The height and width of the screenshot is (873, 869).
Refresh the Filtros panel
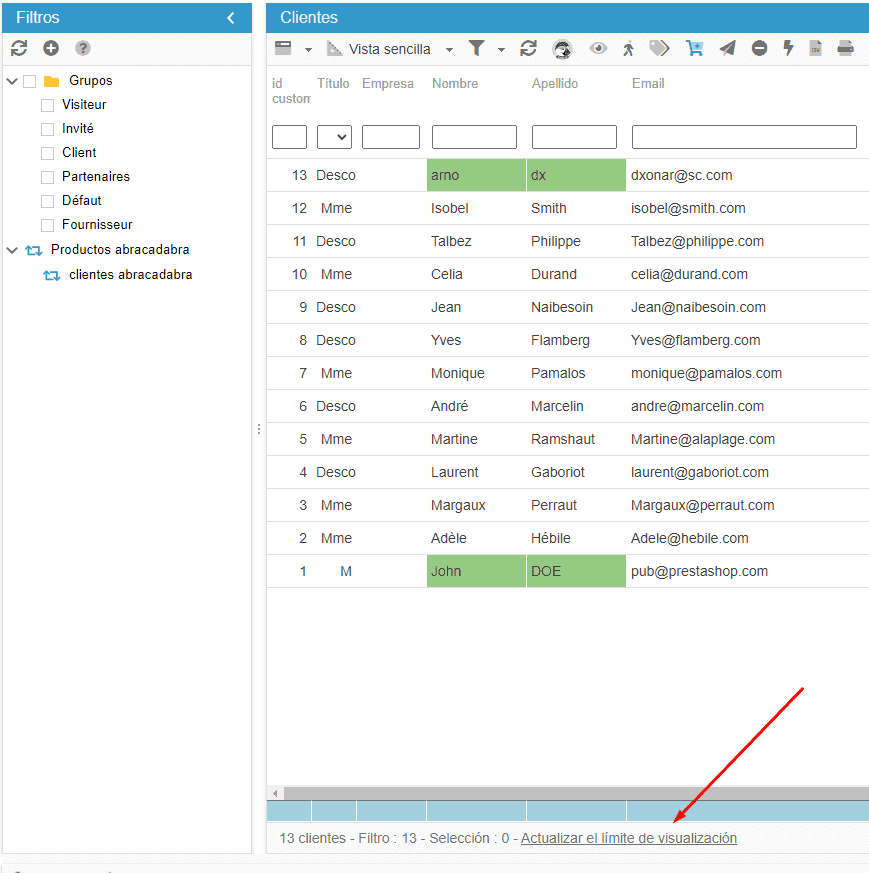[x=18, y=48]
